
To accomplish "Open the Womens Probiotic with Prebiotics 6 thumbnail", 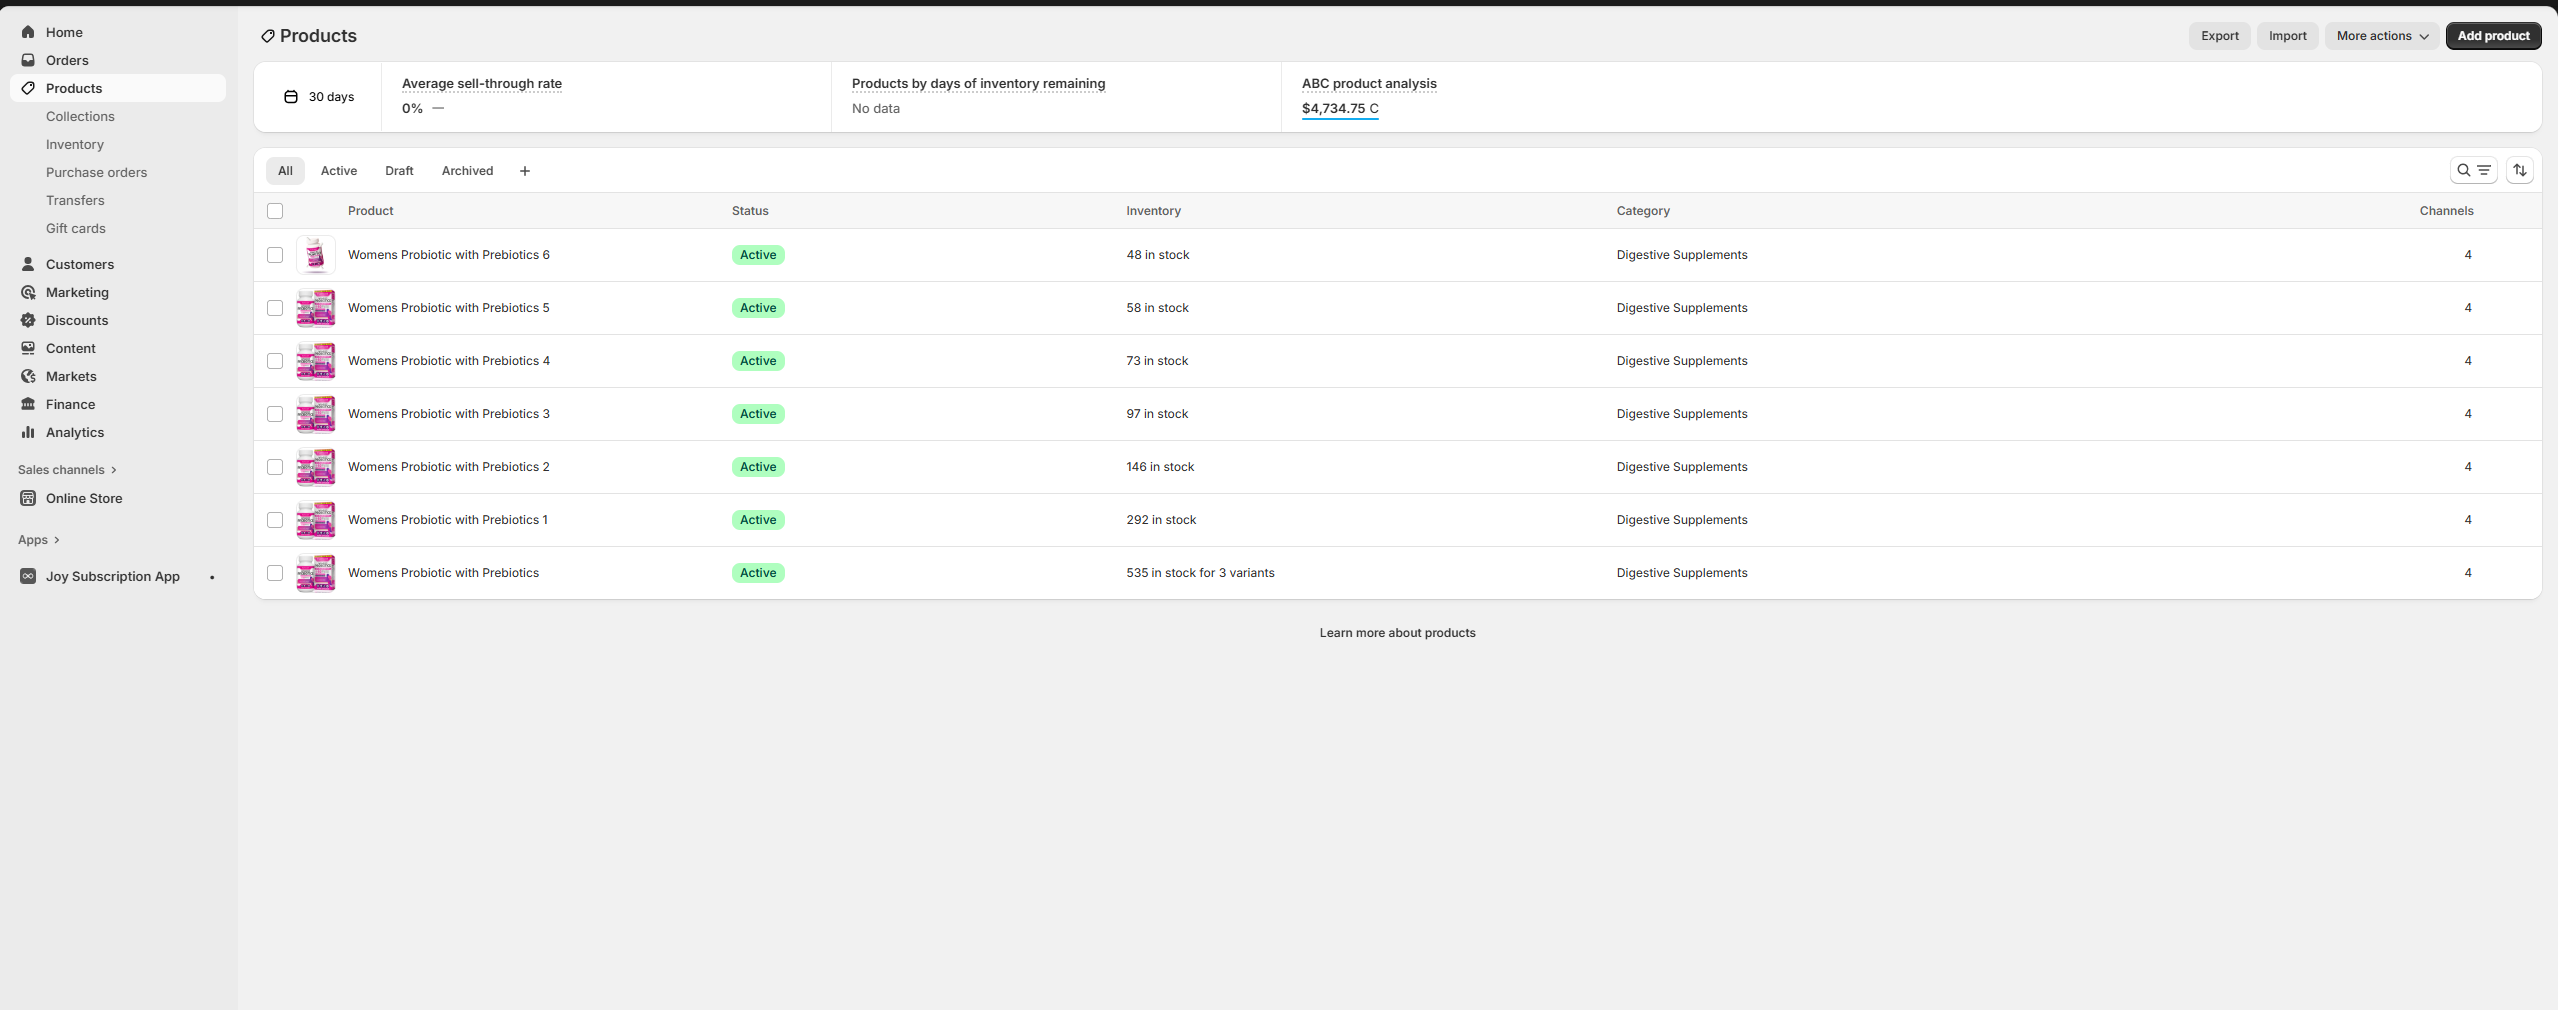I will [316, 255].
